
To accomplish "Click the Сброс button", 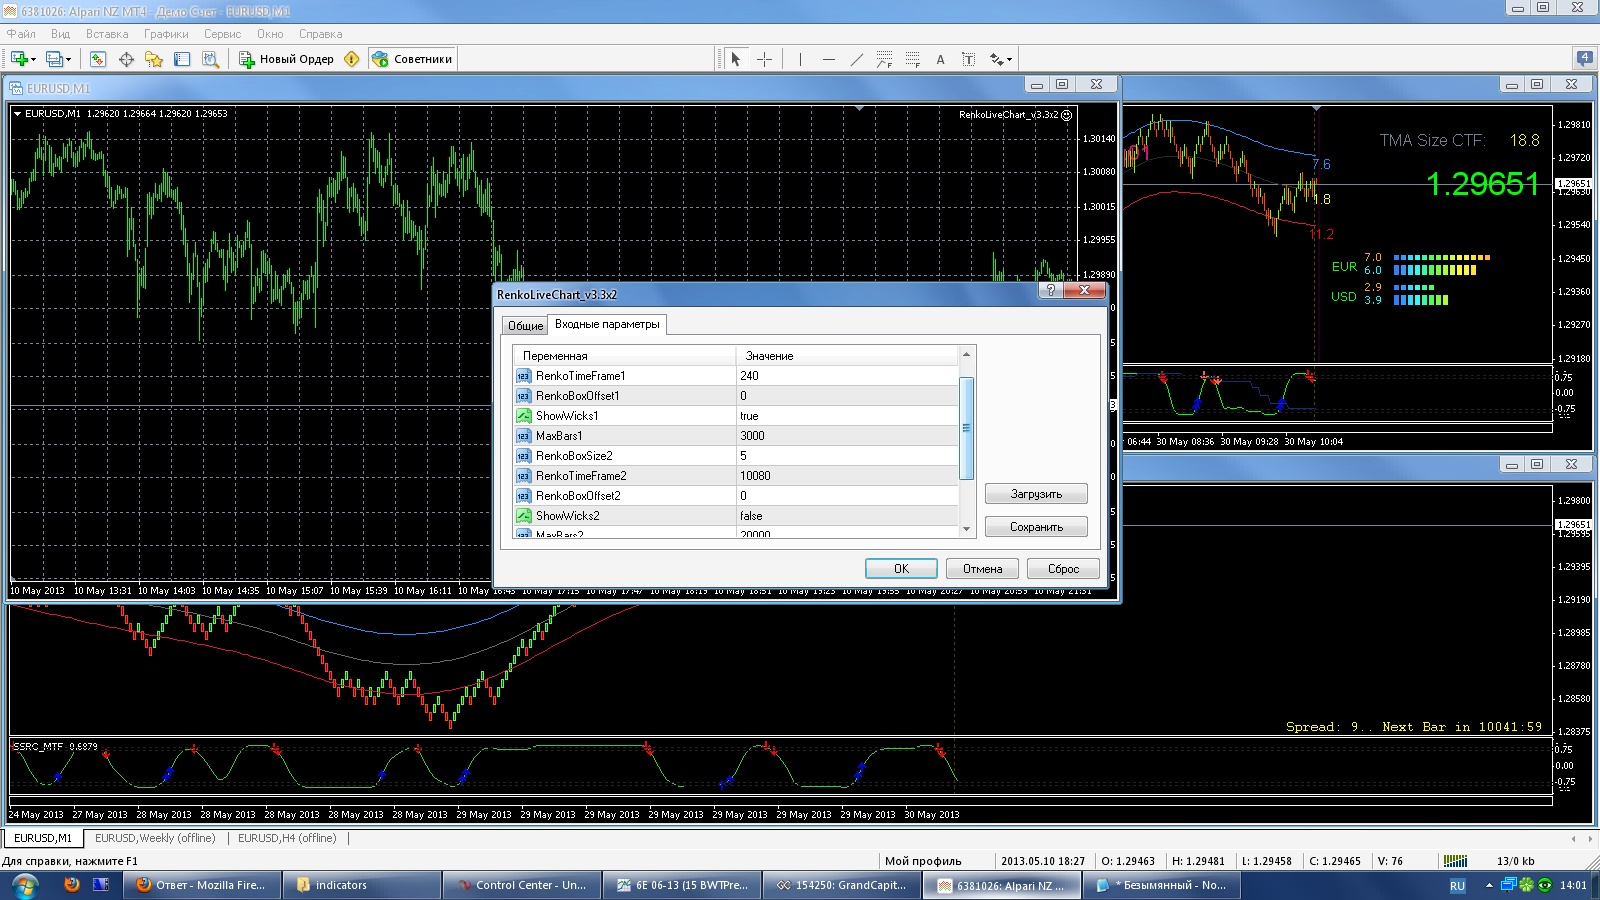I will [1063, 569].
